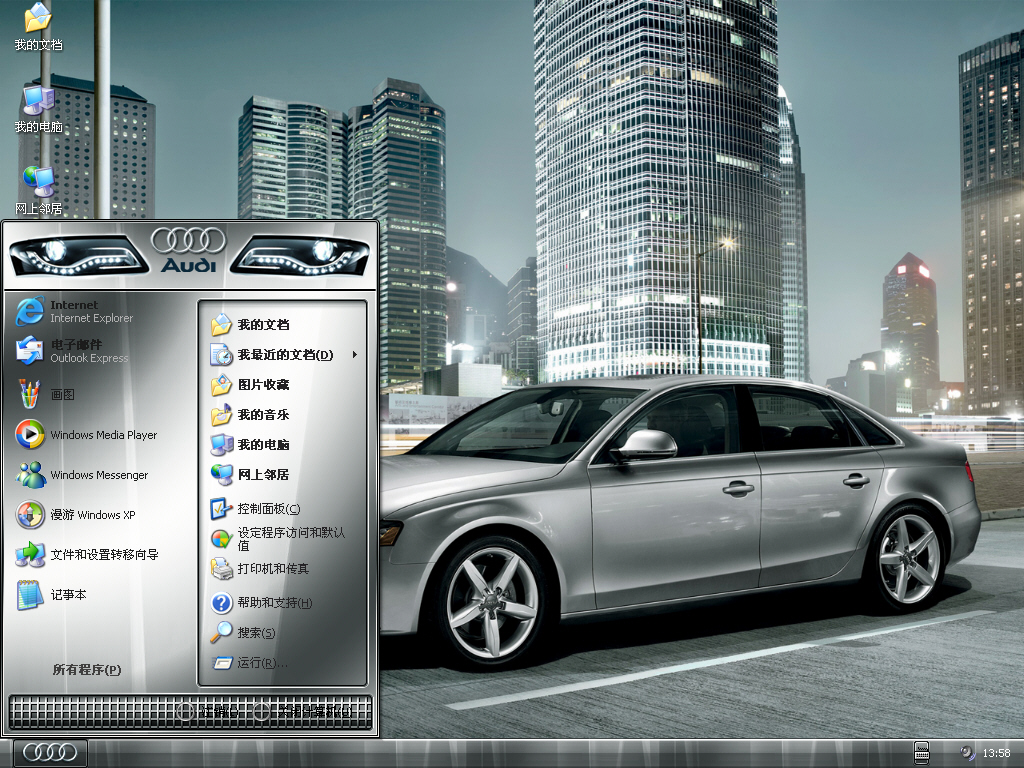The height and width of the screenshot is (768, 1024).
Task: Select the 网上邻居 desktop icon
Action: pyautogui.click(x=39, y=190)
